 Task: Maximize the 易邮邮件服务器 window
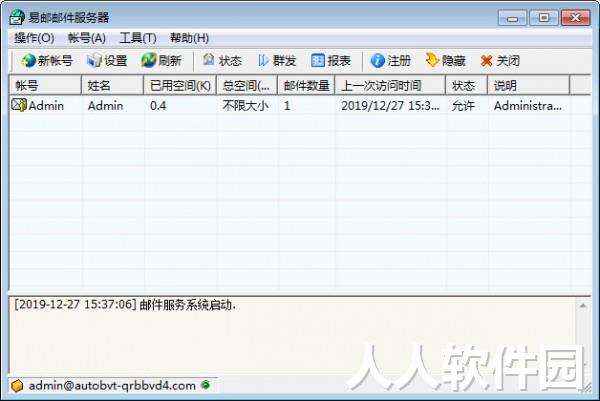click(543, 18)
